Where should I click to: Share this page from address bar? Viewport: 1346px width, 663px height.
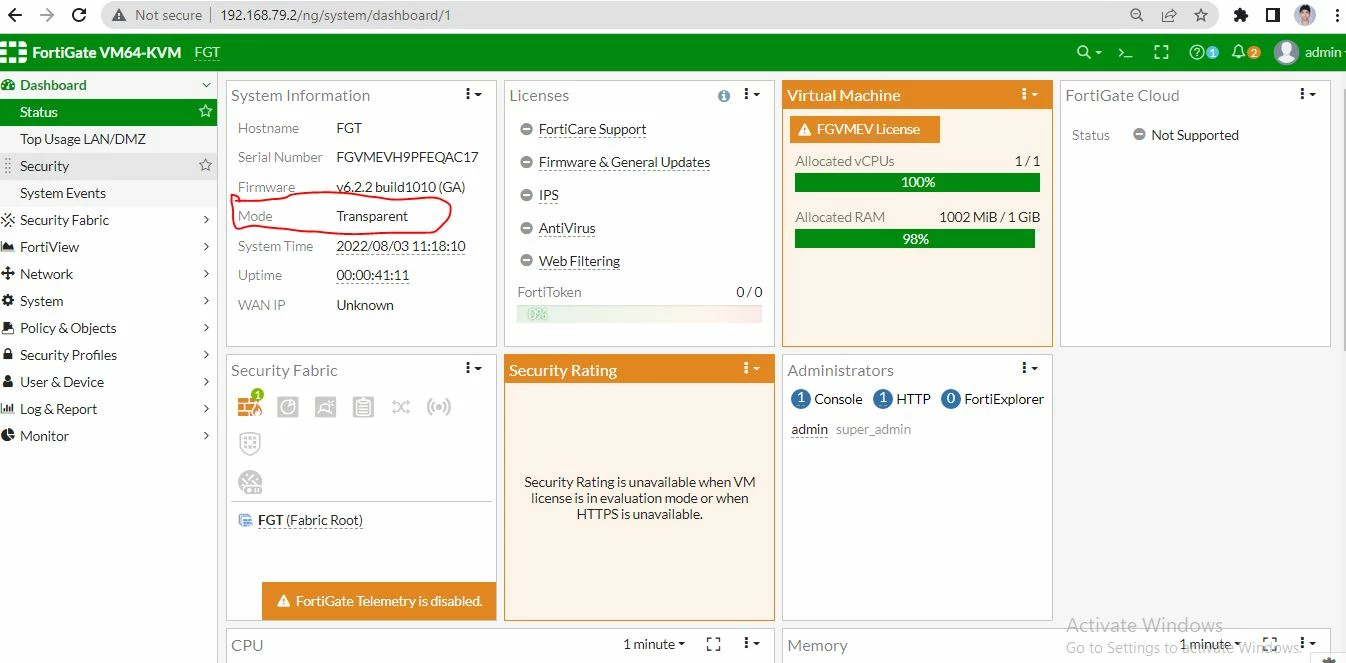click(1169, 15)
